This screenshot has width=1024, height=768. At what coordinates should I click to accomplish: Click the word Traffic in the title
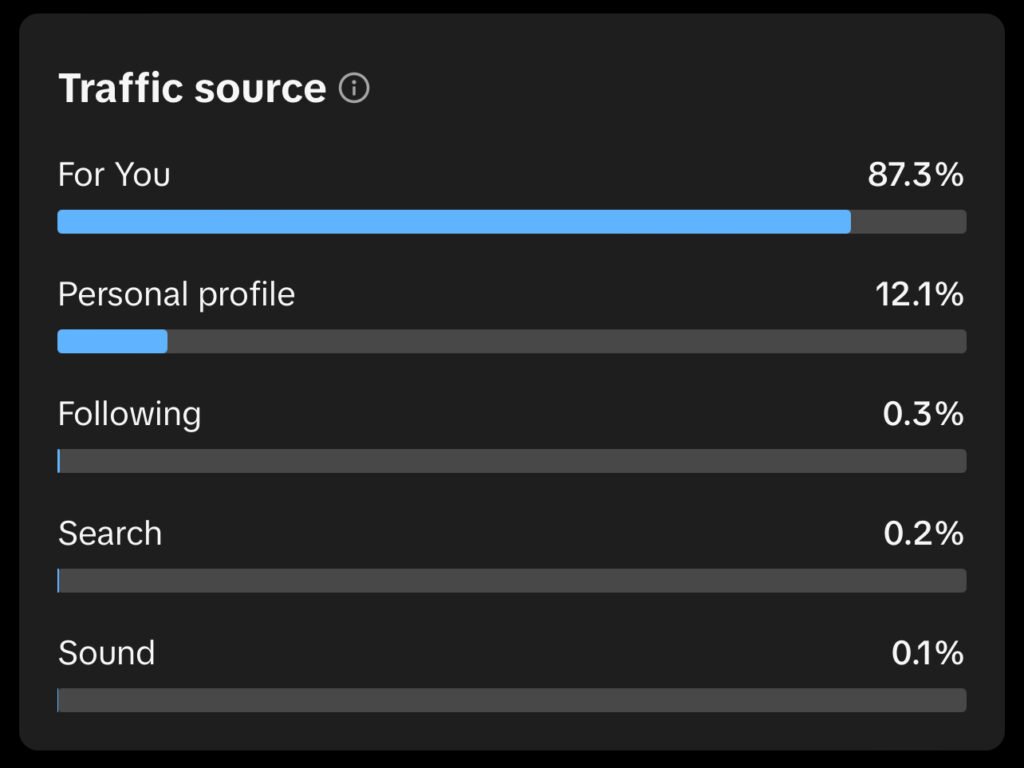click(121, 89)
